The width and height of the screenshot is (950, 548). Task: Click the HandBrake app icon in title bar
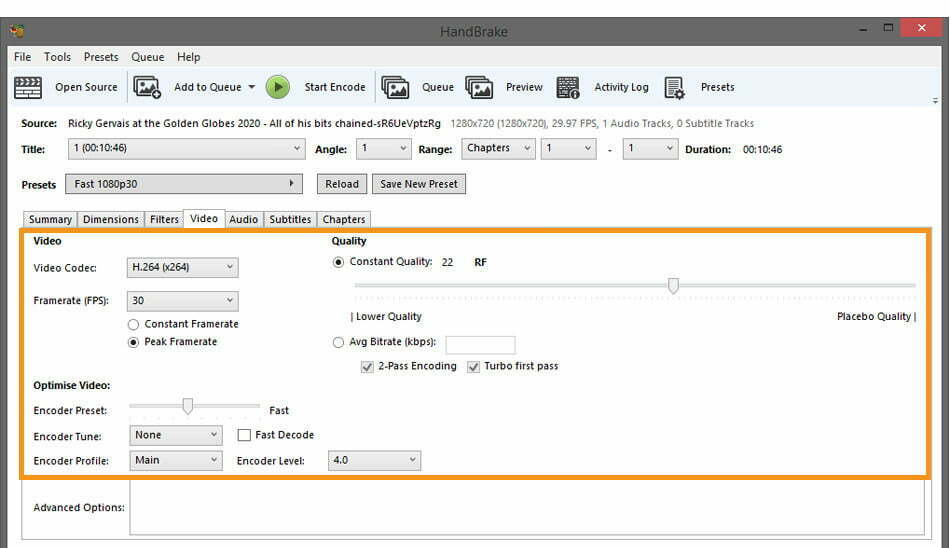(x=17, y=30)
